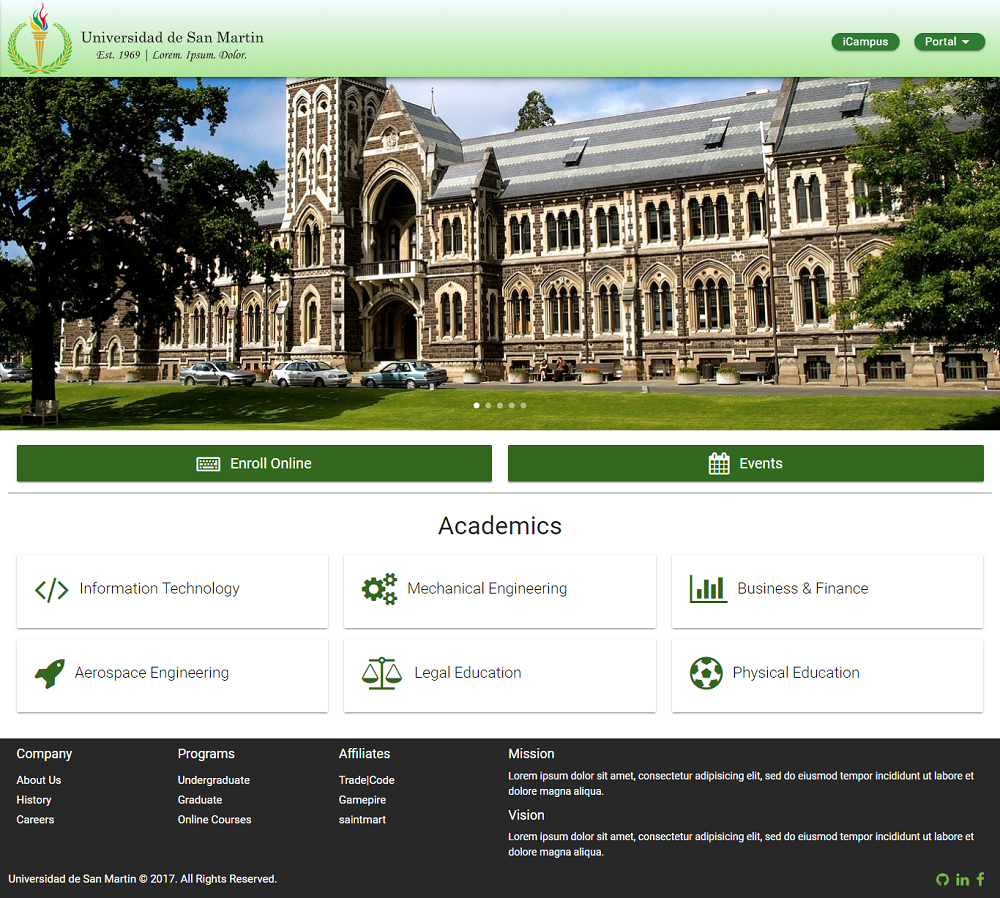
Task: Open the About Us footer link
Action: coord(39,780)
